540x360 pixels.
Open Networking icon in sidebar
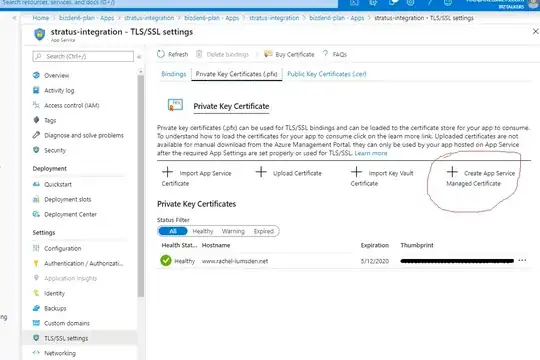[x=36, y=353]
